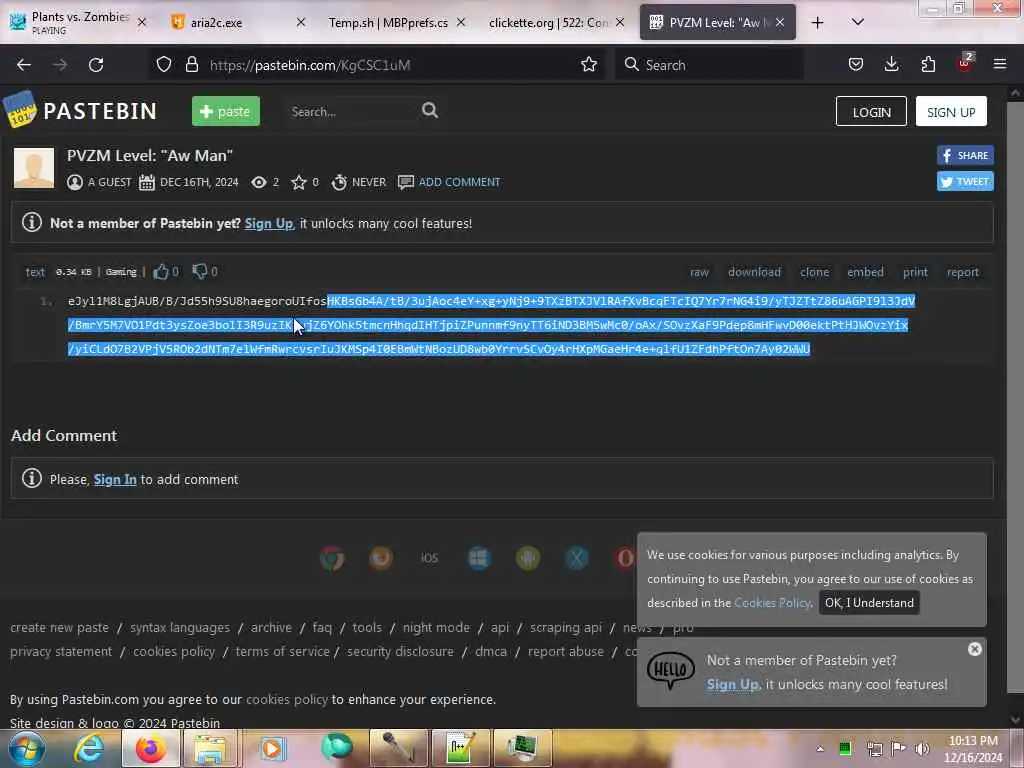Click Firefox taskbar icon
1024x768 pixels.
pyautogui.click(x=150, y=748)
